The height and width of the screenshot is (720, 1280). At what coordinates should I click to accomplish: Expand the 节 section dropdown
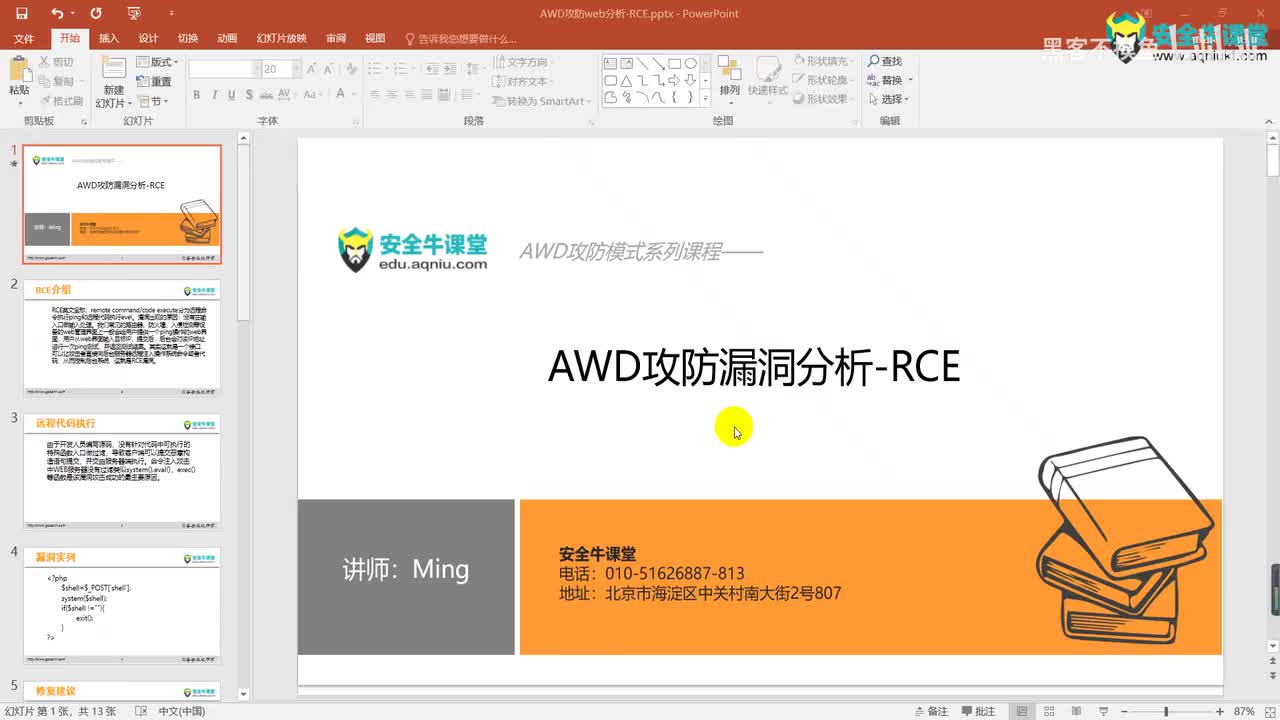click(154, 100)
